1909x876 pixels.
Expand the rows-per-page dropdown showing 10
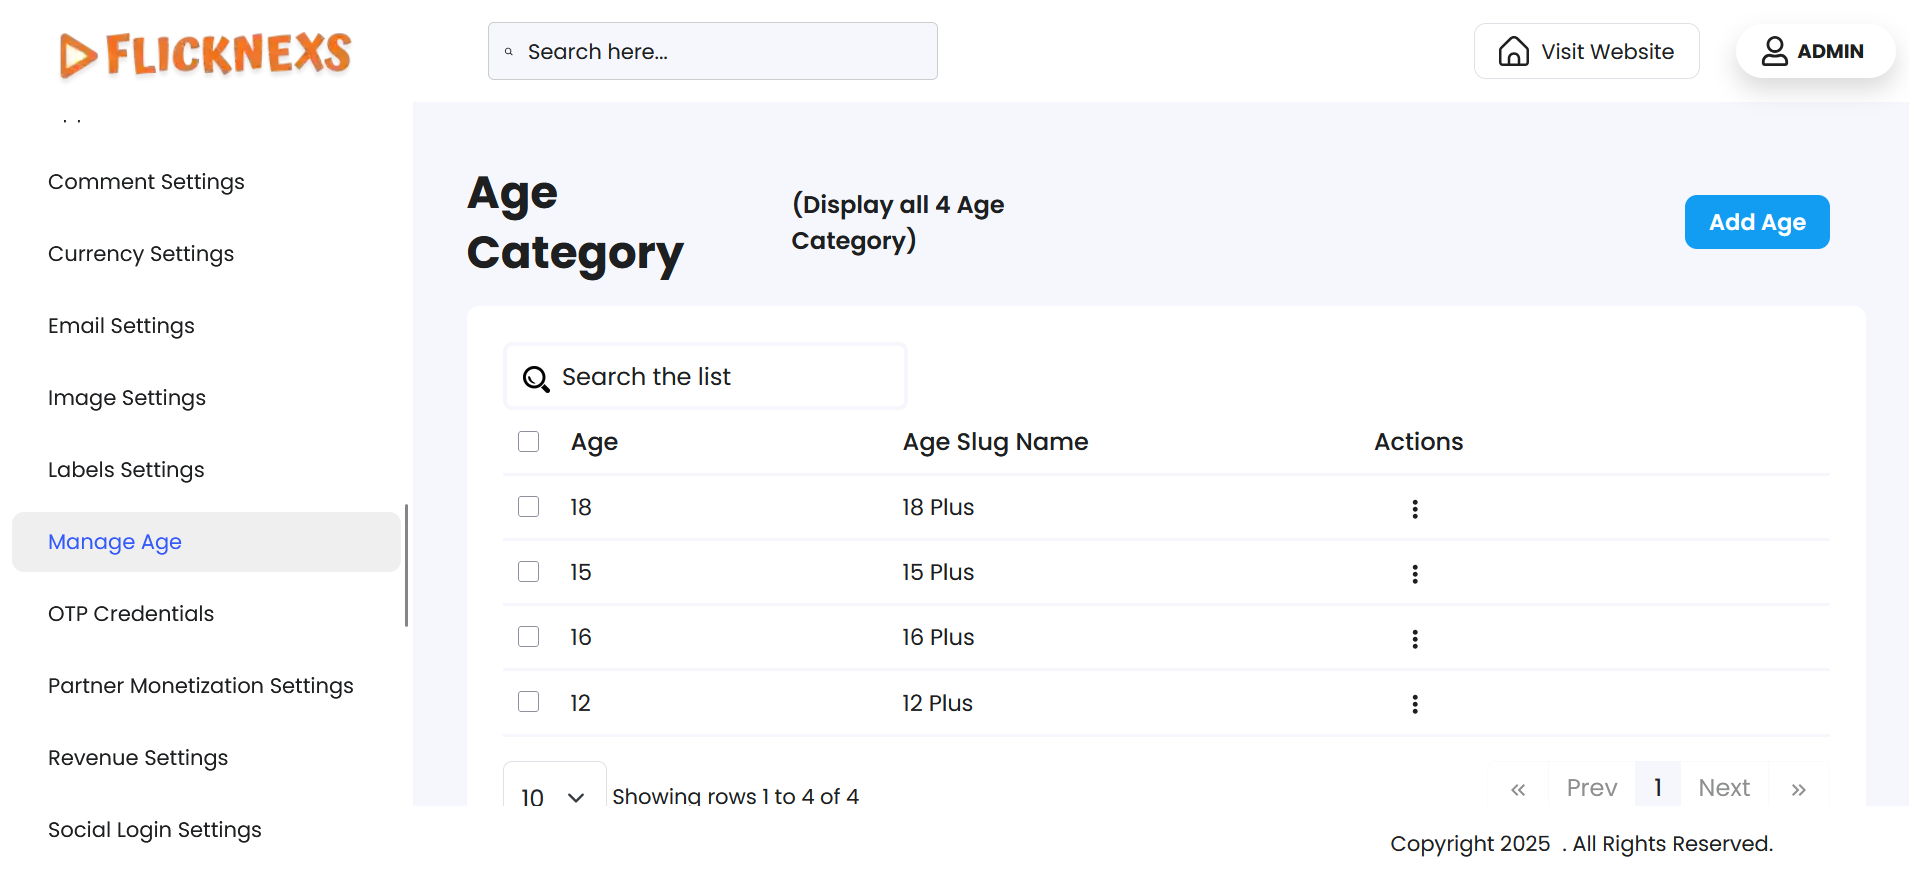pos(553,795)
